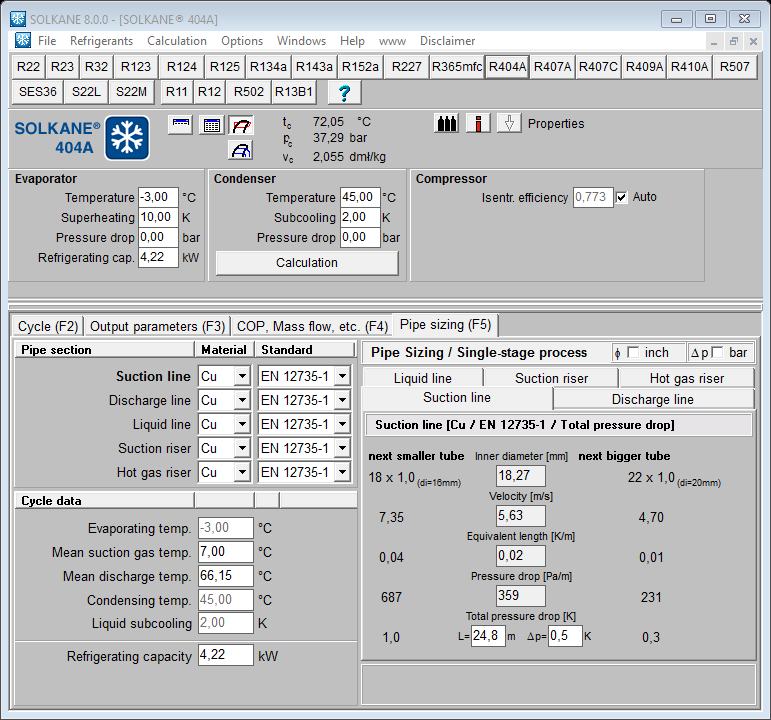This screenshot has width=771, height=720.
Task: Open the red information icon
Action: [478, 123]
